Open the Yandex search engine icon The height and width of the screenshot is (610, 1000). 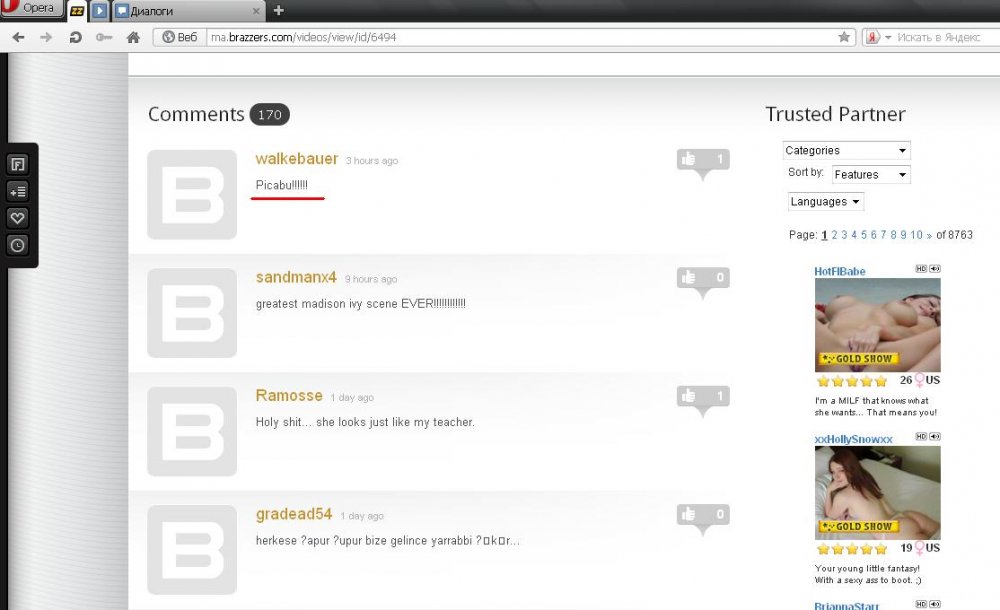click(872, 37)
